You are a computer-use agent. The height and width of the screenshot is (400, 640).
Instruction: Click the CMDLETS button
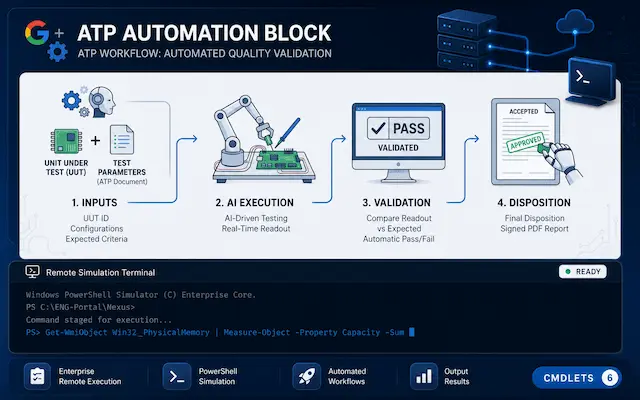click(577, 378)
